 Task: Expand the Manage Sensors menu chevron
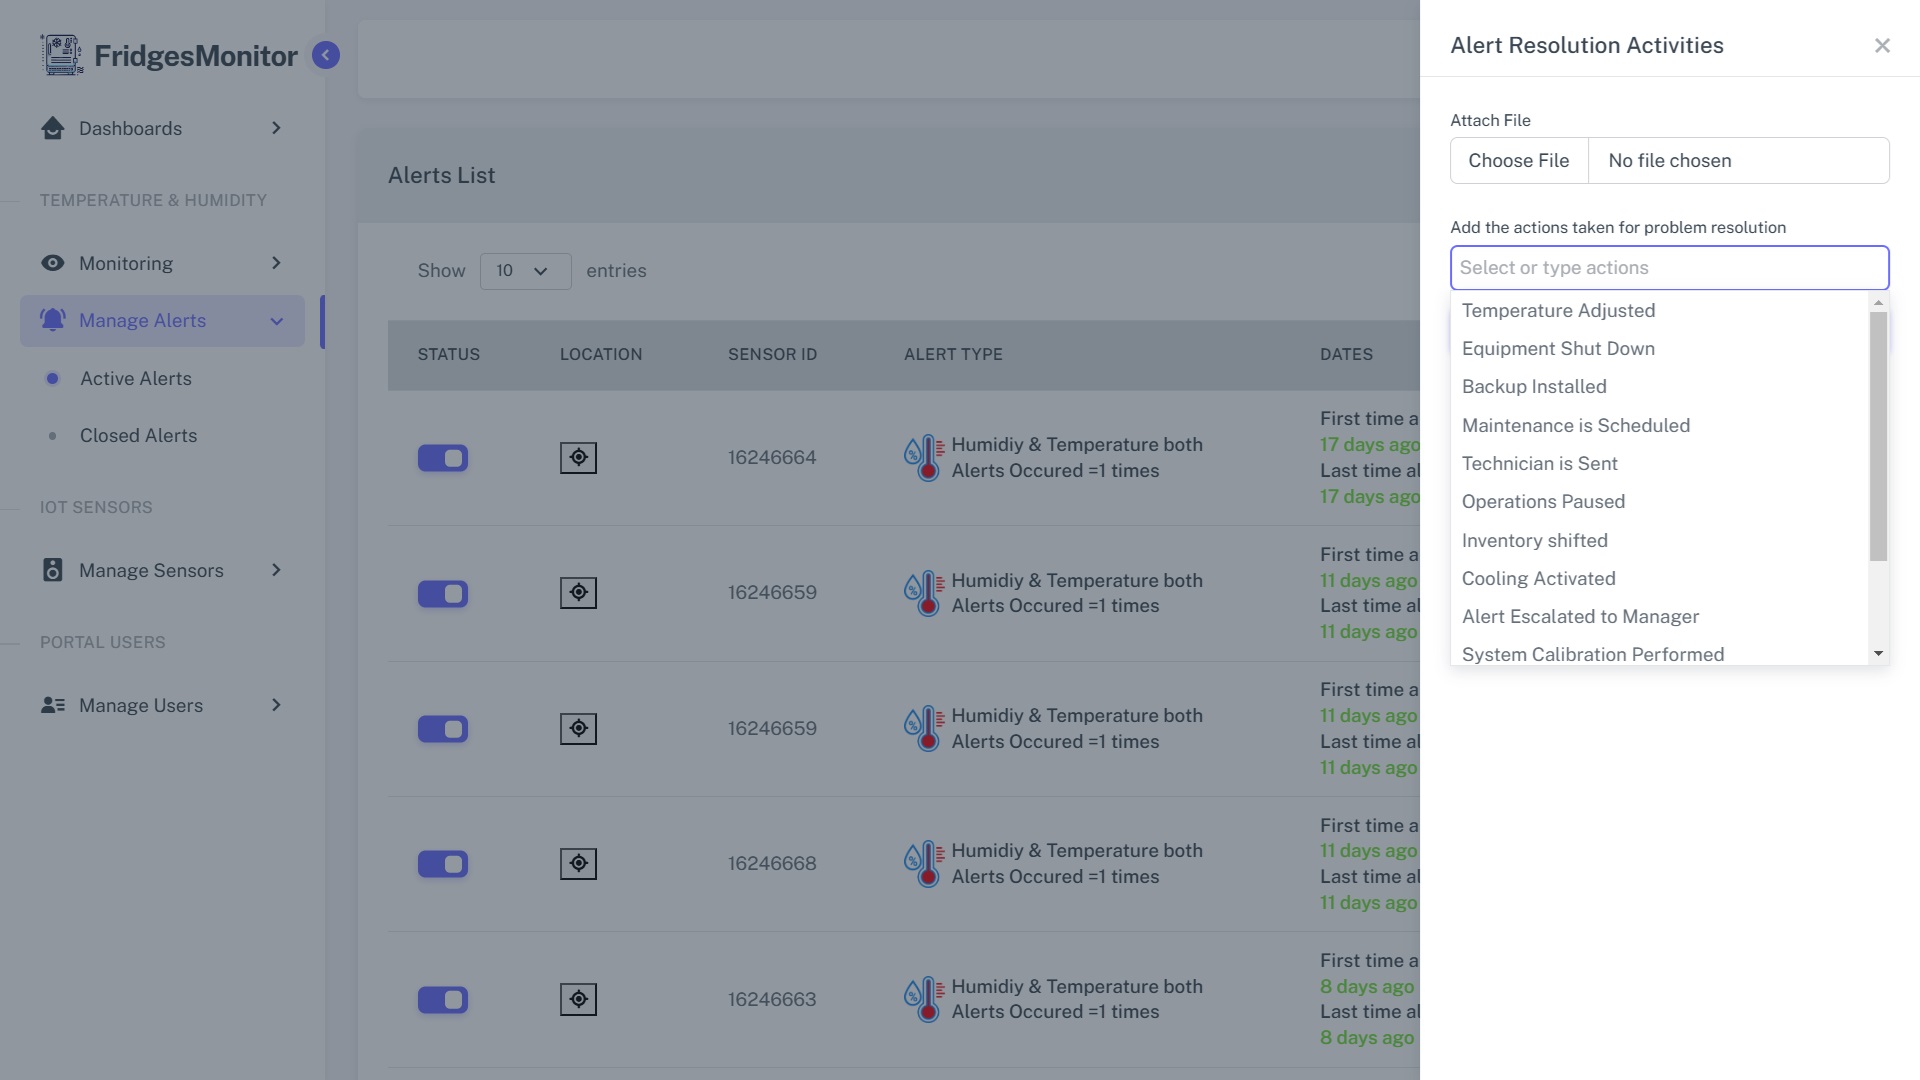pos(276,570)
